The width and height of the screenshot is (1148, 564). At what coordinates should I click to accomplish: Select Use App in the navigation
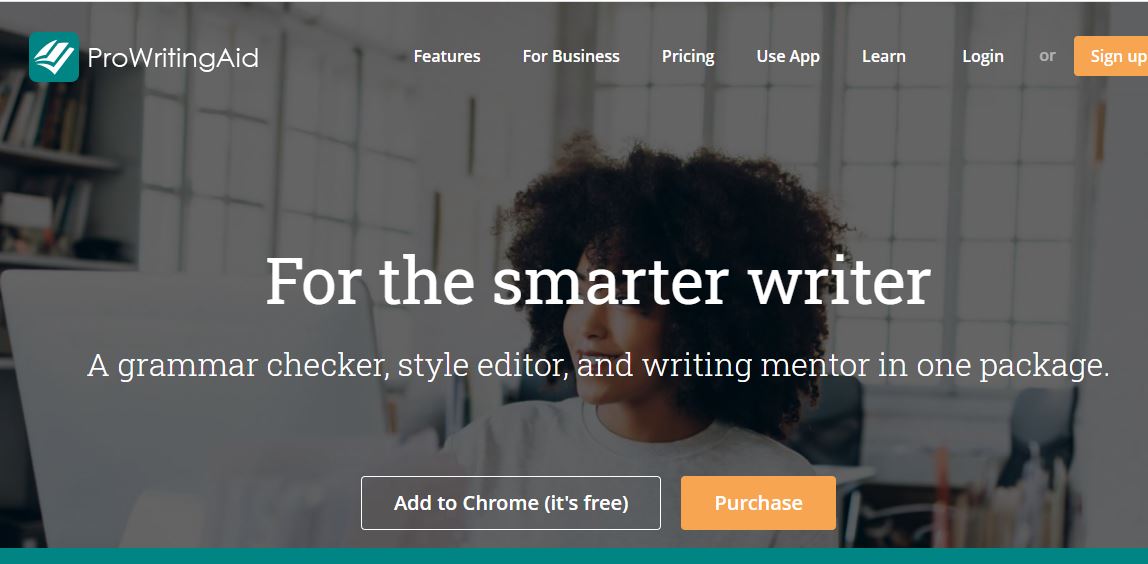[x=788, y=56]
